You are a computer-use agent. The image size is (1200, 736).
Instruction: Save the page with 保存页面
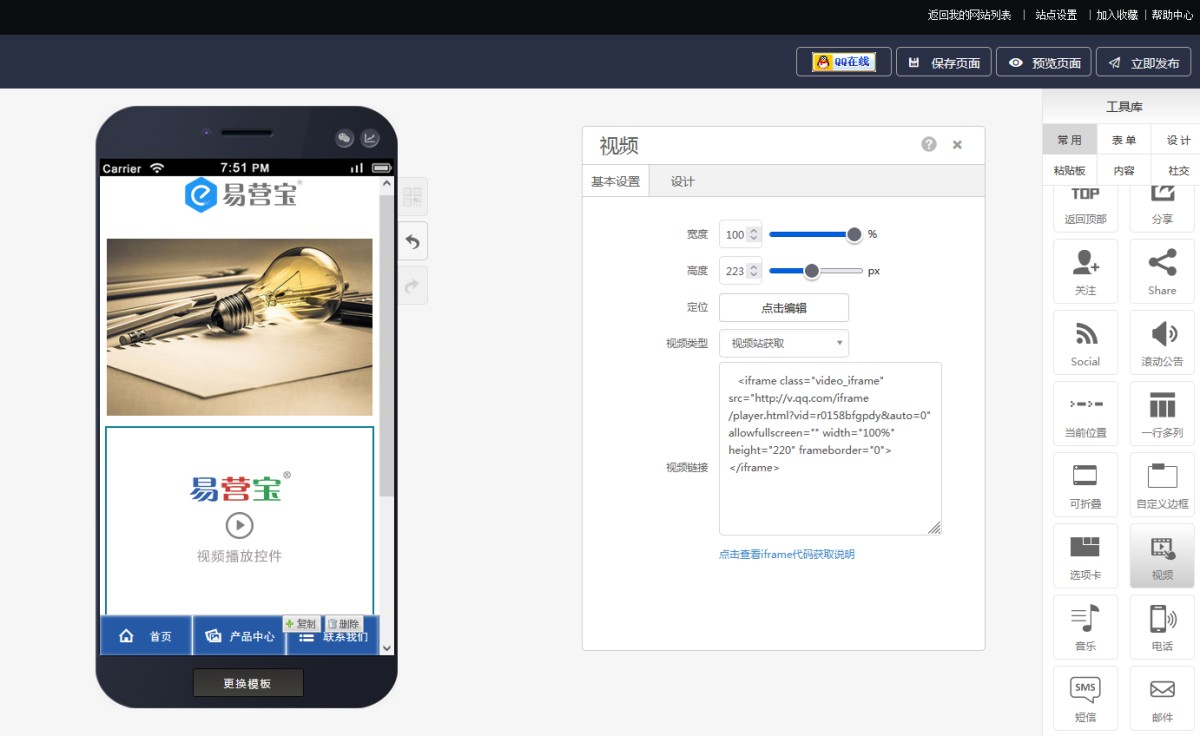click(944, 62)
